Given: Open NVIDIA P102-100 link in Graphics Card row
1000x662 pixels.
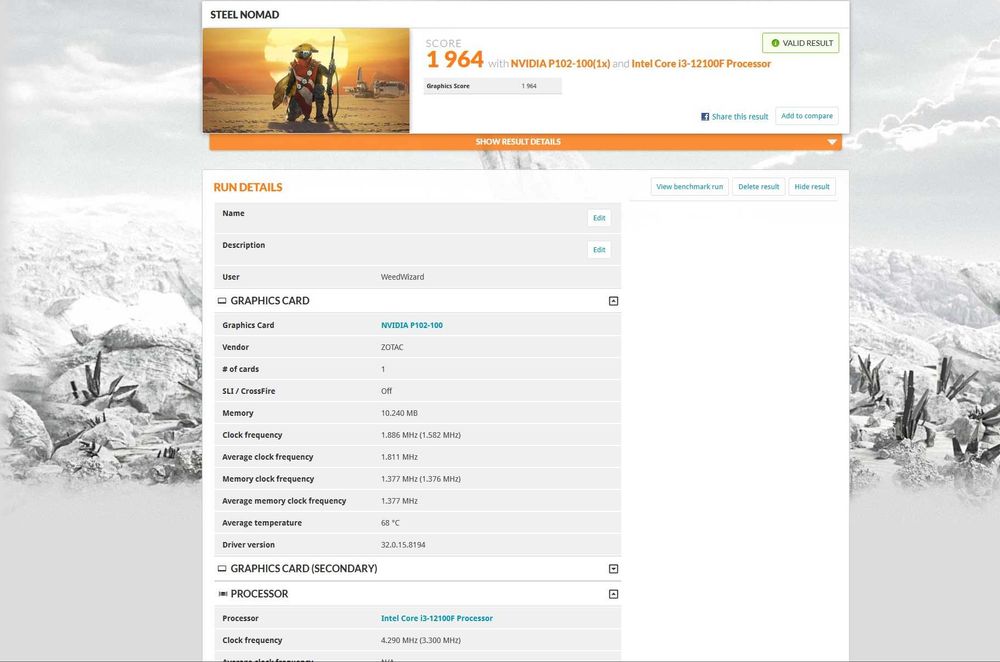Looking at the screenshot, I should [412, 325].
